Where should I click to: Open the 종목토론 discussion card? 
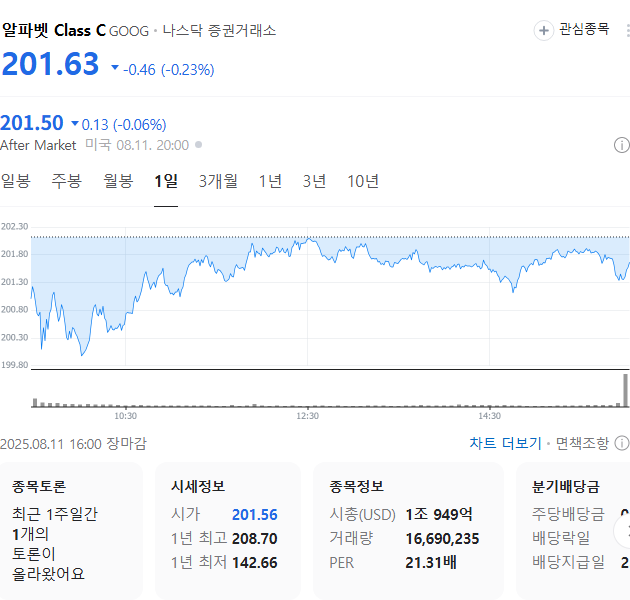pos(71,530)
